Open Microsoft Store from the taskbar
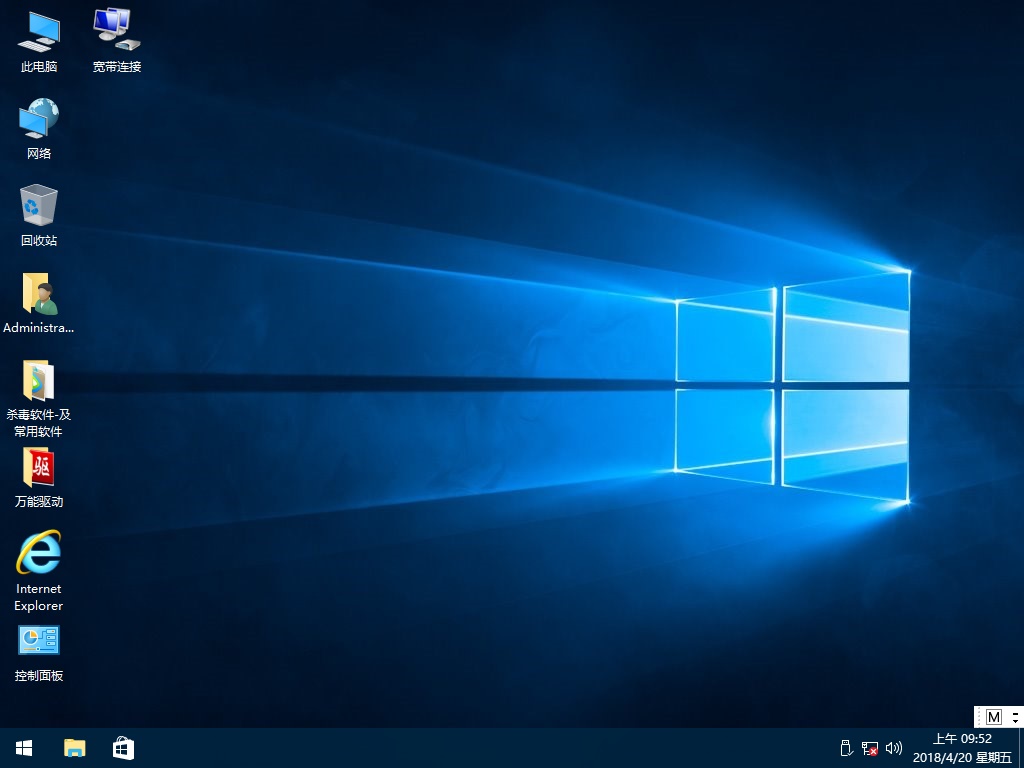This screenshot has width=1024, height=768. [x=123, y=748]
